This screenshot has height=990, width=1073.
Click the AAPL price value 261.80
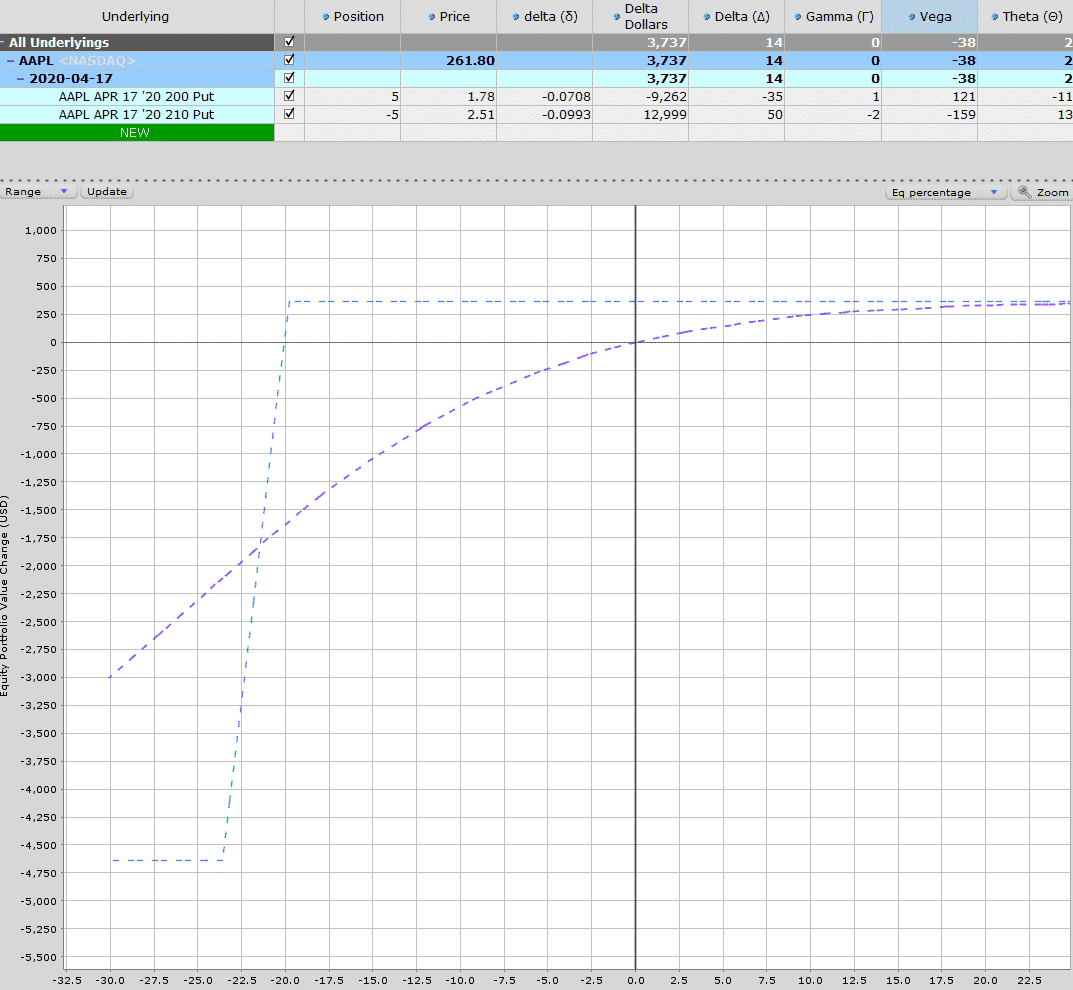click(470, 60)
